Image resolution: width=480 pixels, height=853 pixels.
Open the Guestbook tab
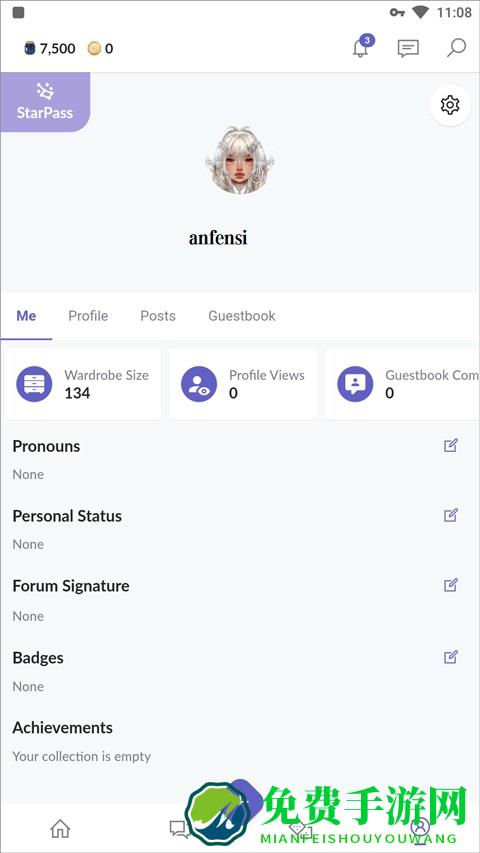pyautogui.click(x=242, y=316)
